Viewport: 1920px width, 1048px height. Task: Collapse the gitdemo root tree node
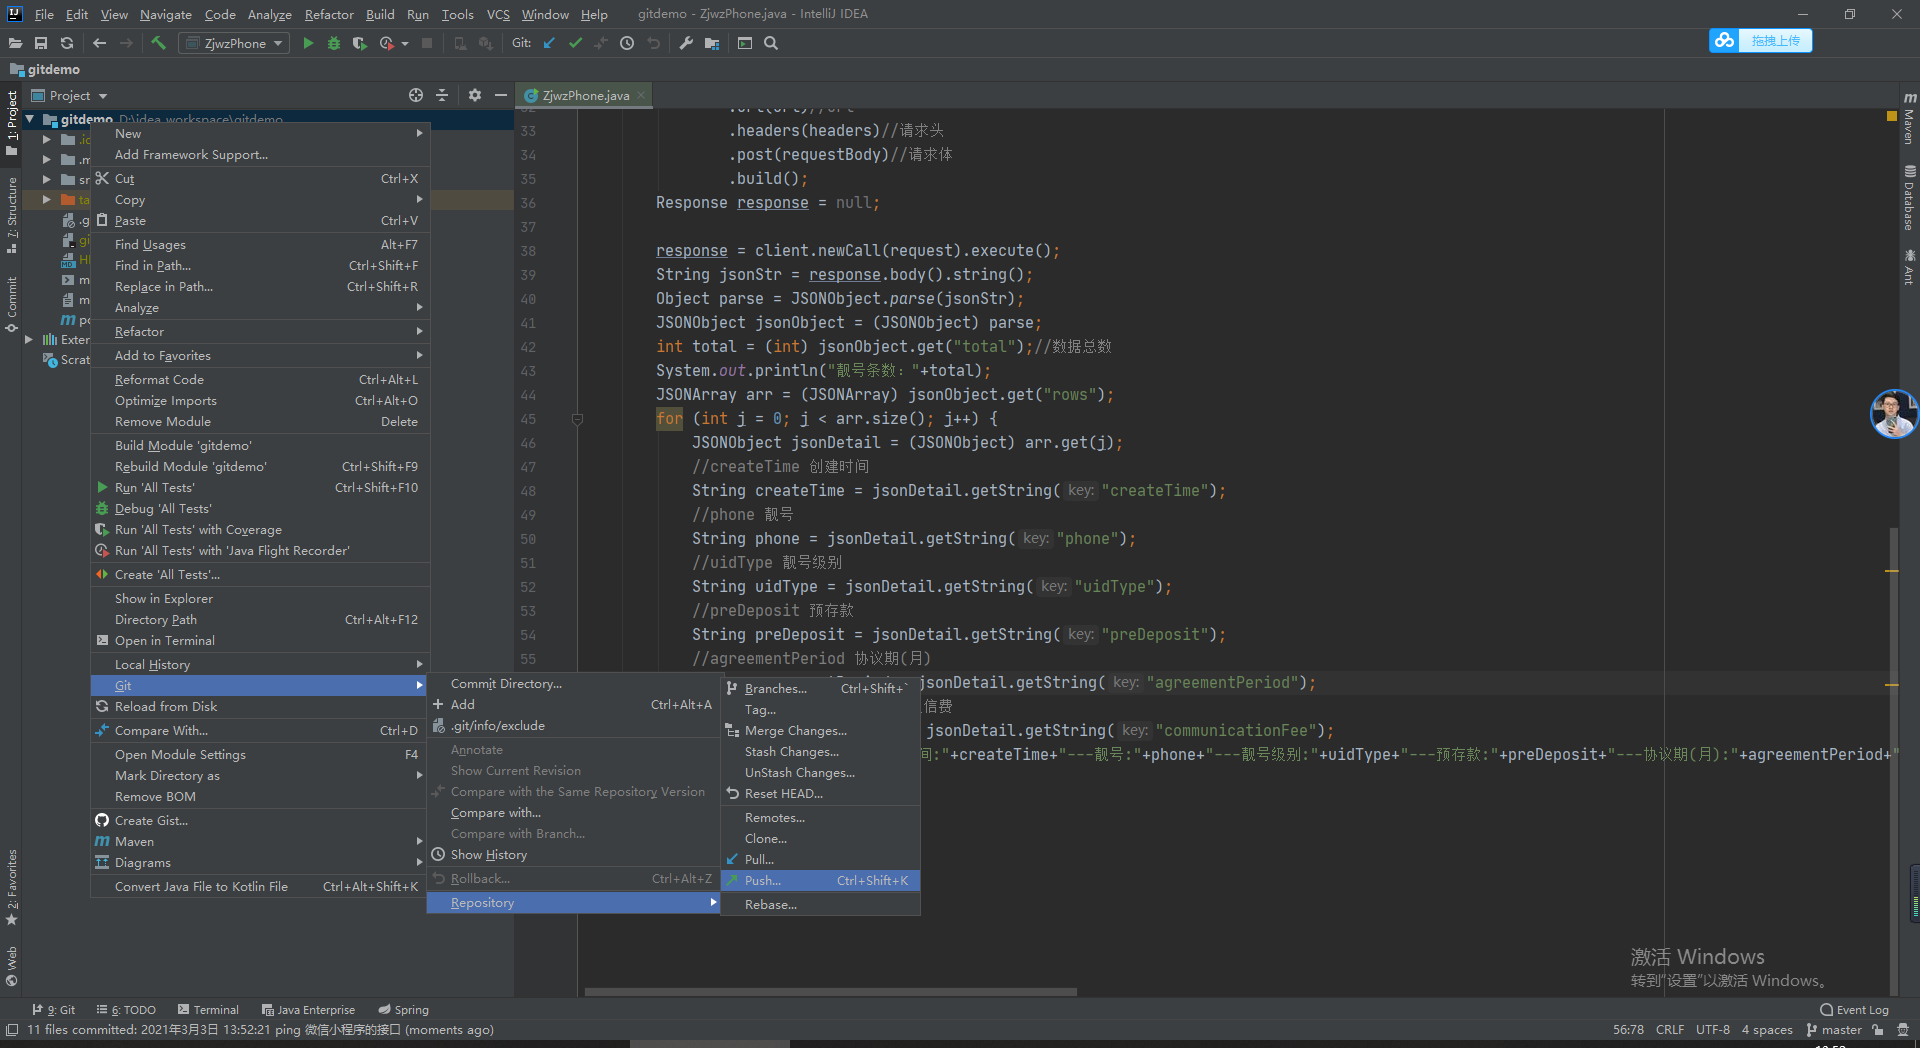pos(30,119)
